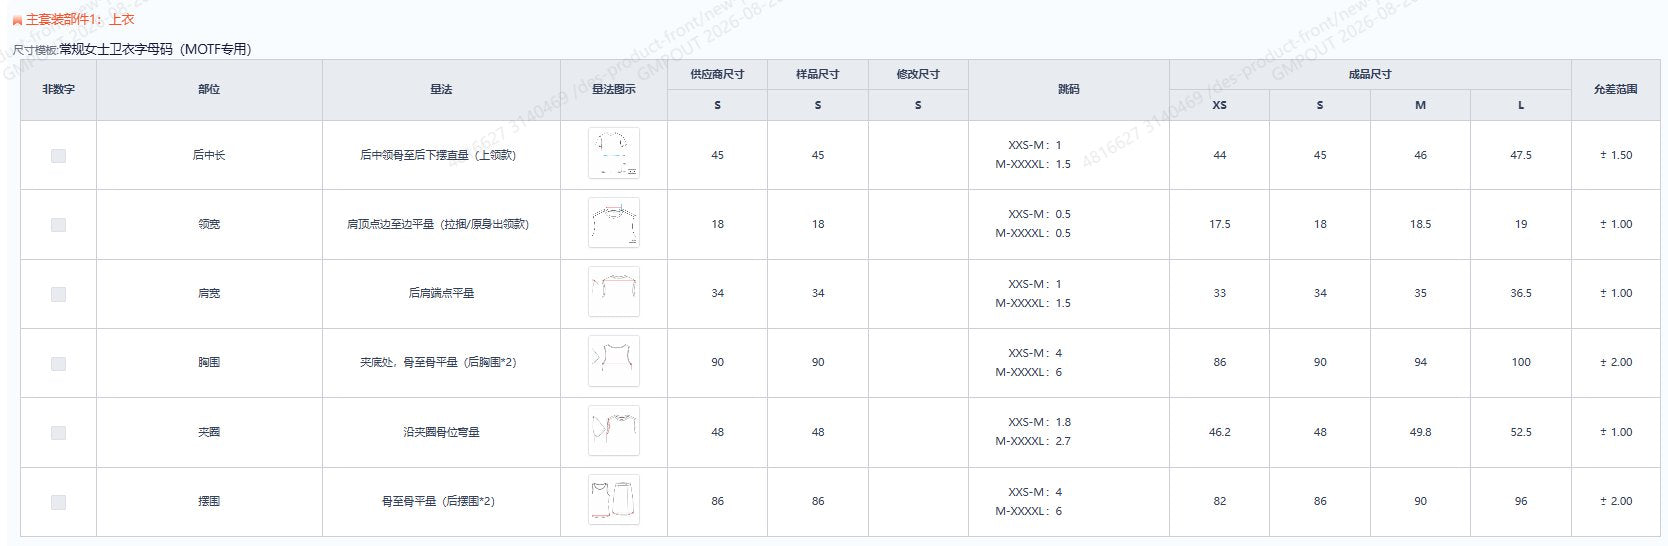The image size is (1668, 546).
Task: Check the 非数字 box in 胸围 row
Action: point(58,363)
